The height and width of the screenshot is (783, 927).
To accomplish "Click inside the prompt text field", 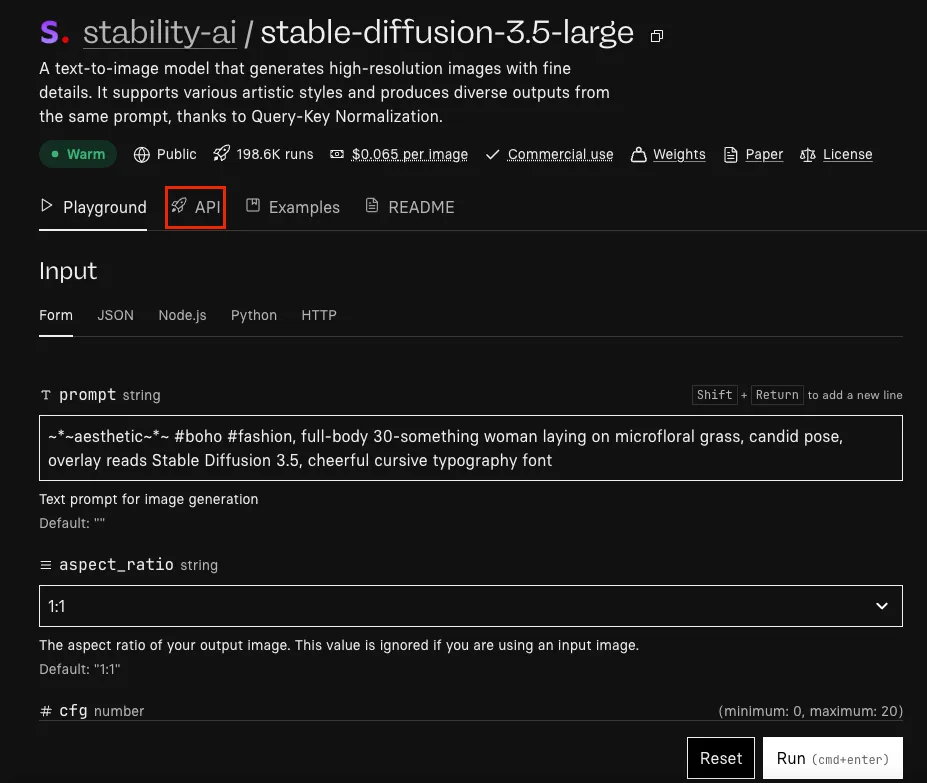I will click(470, 447).
